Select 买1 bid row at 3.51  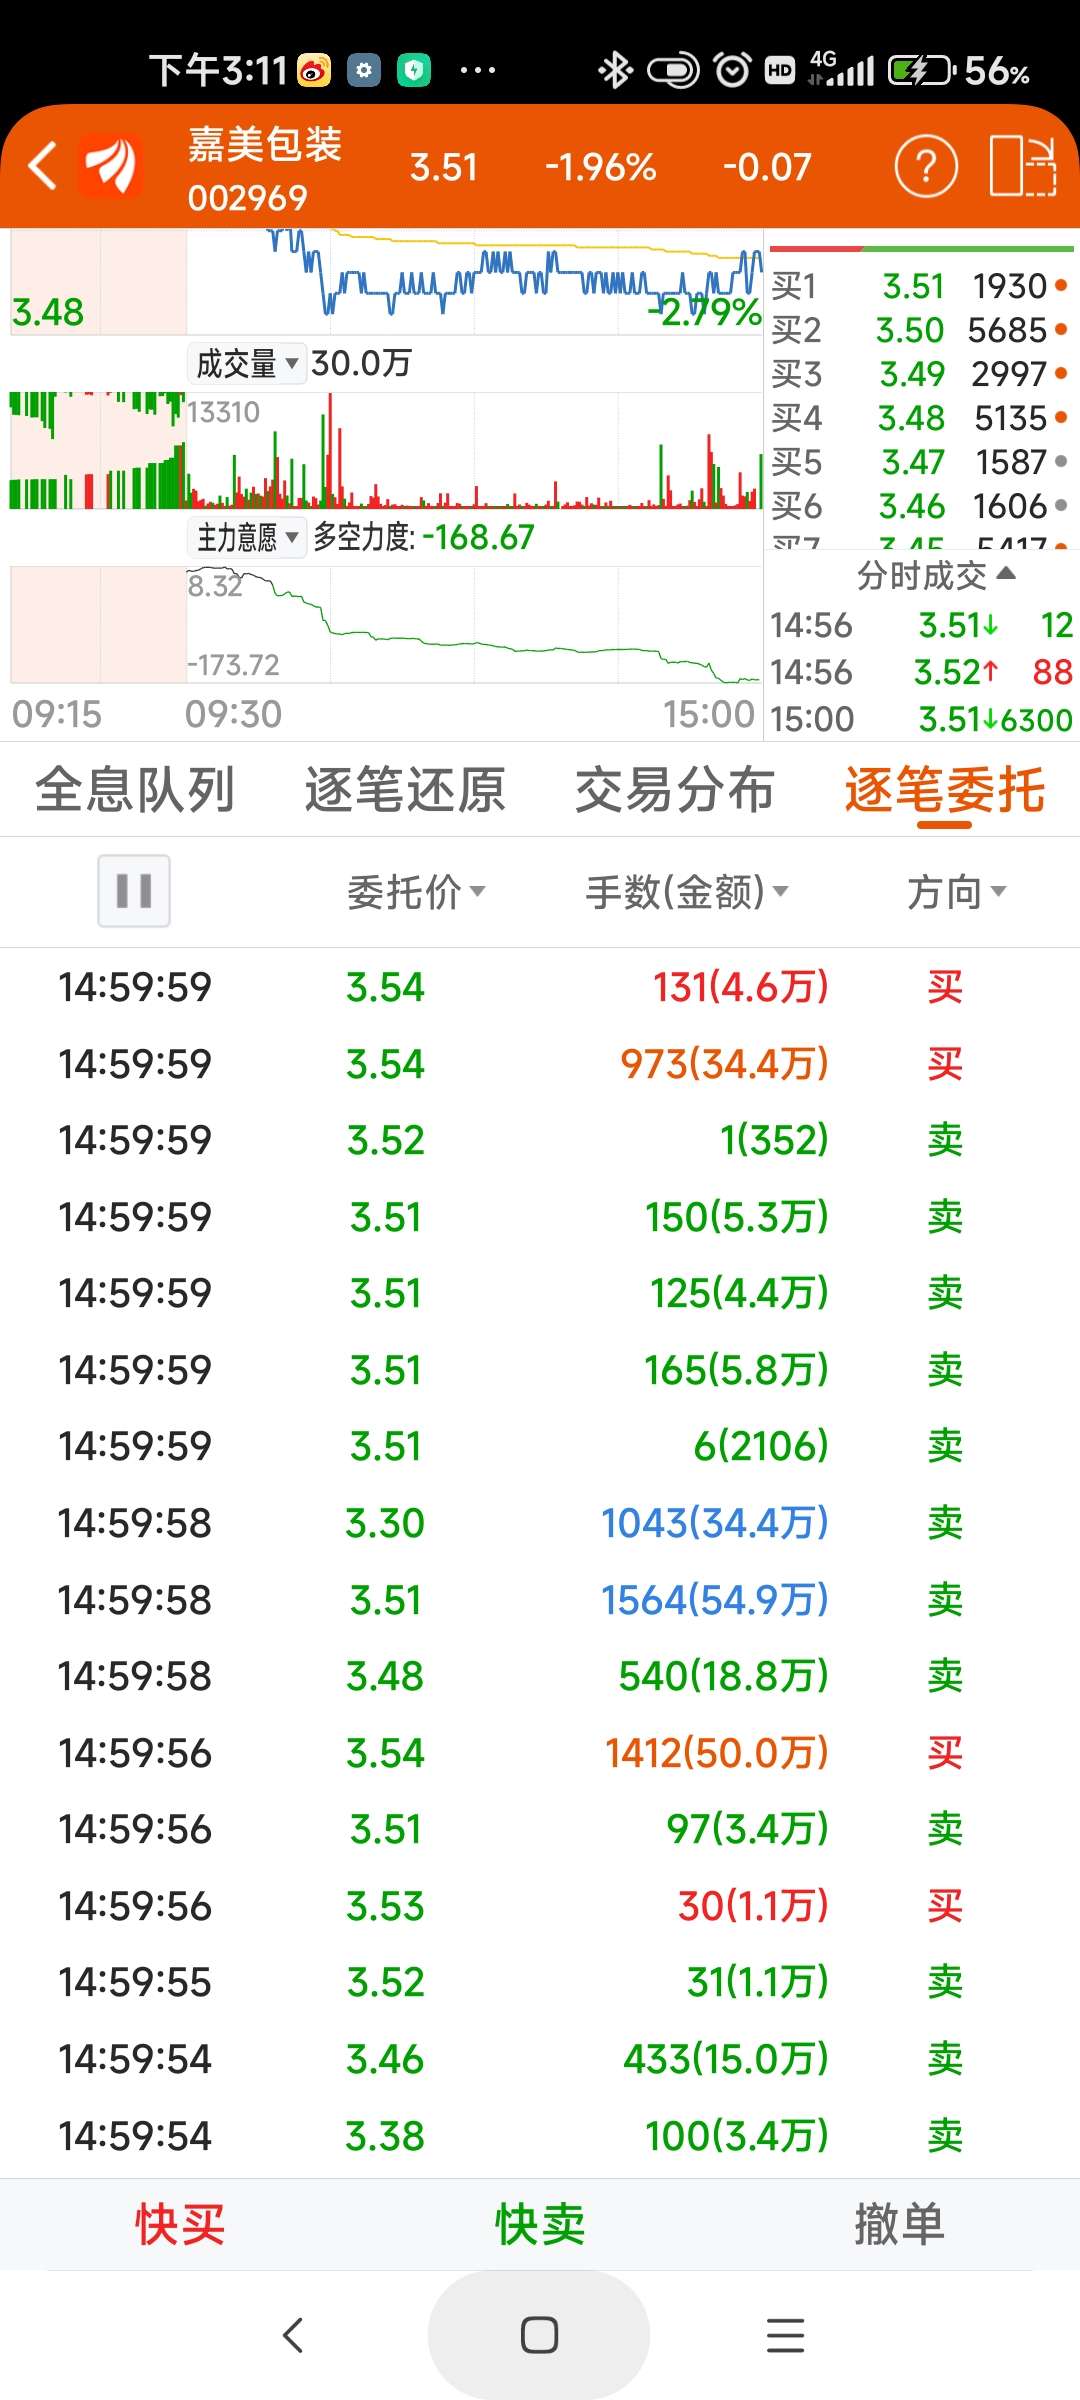click(920, 286)
